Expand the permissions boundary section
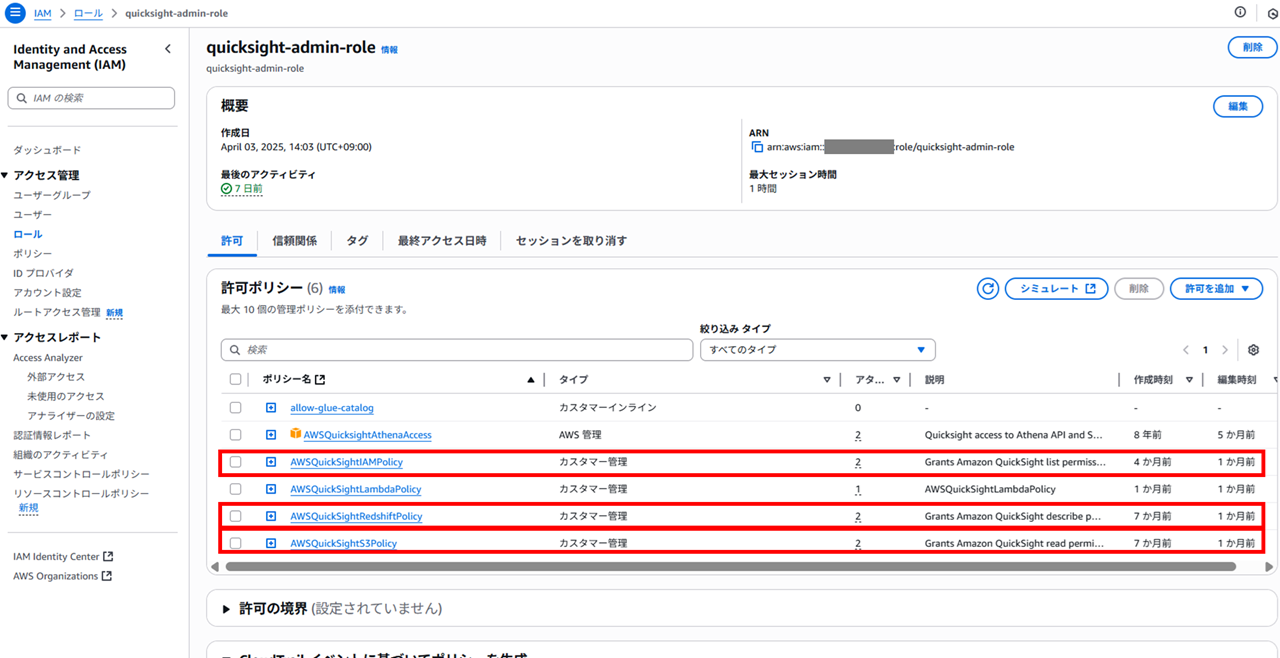Screen dimensions: 1280x658 tap(226, 608)
